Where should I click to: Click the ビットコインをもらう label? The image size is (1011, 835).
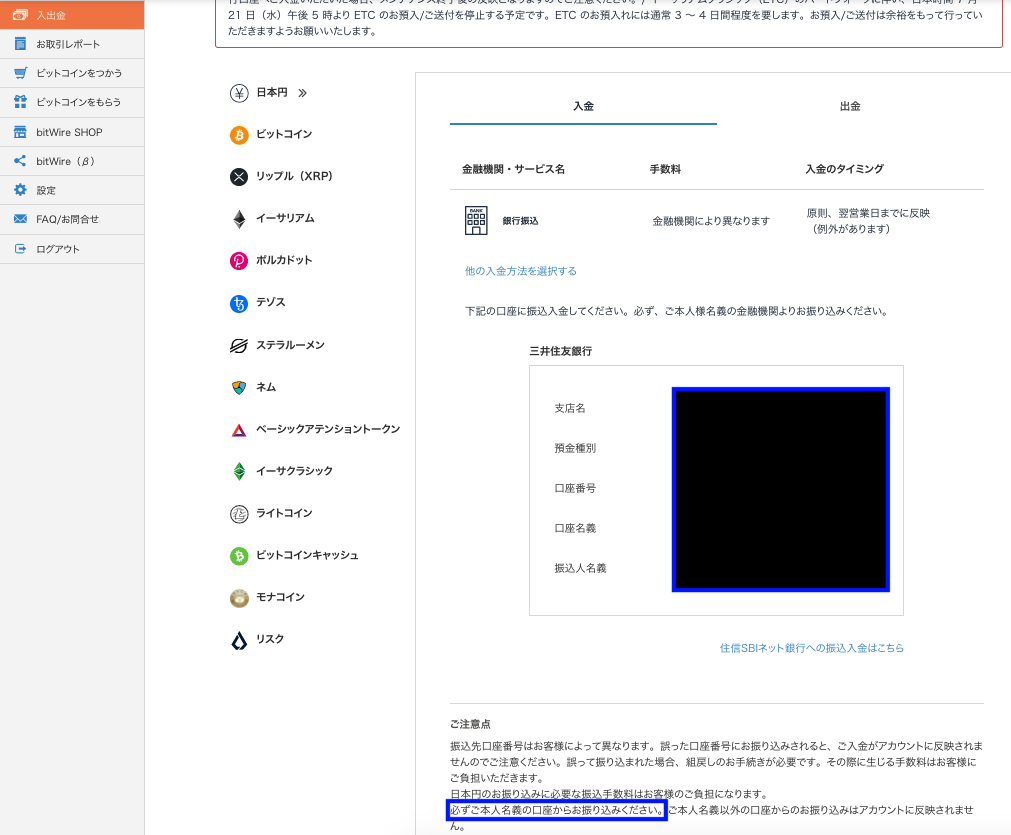[x=79, y=102]
